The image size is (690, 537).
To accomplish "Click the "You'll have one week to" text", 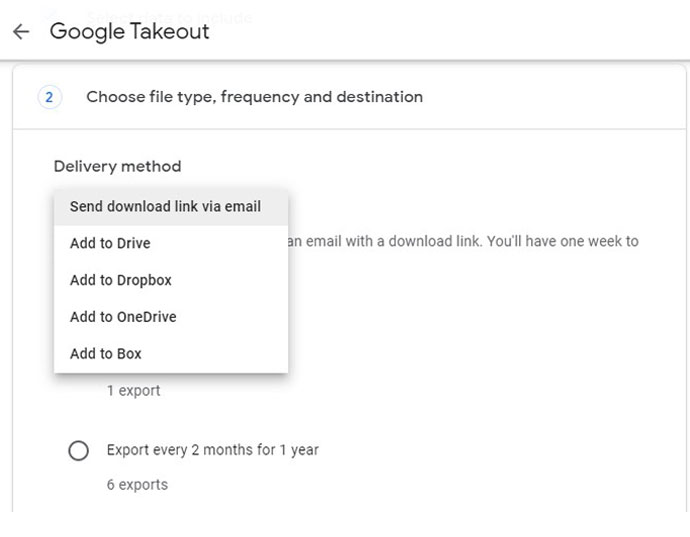I will click(562, 241).
